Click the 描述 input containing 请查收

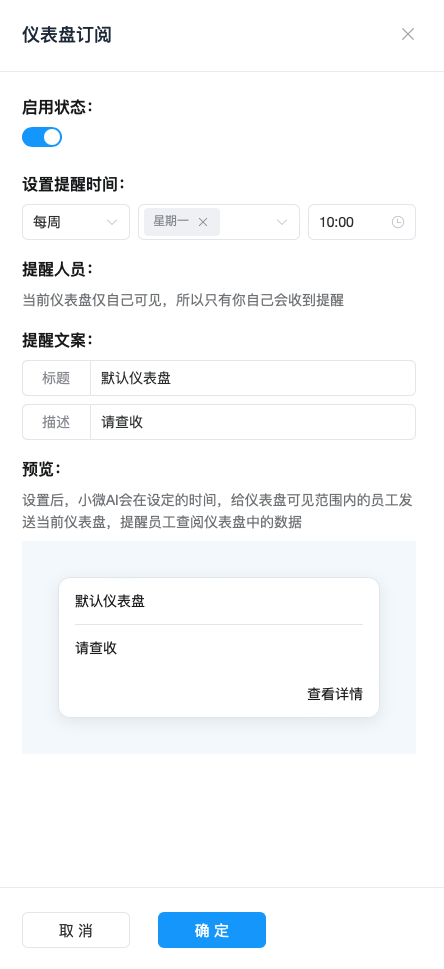[x=253, y=422]
